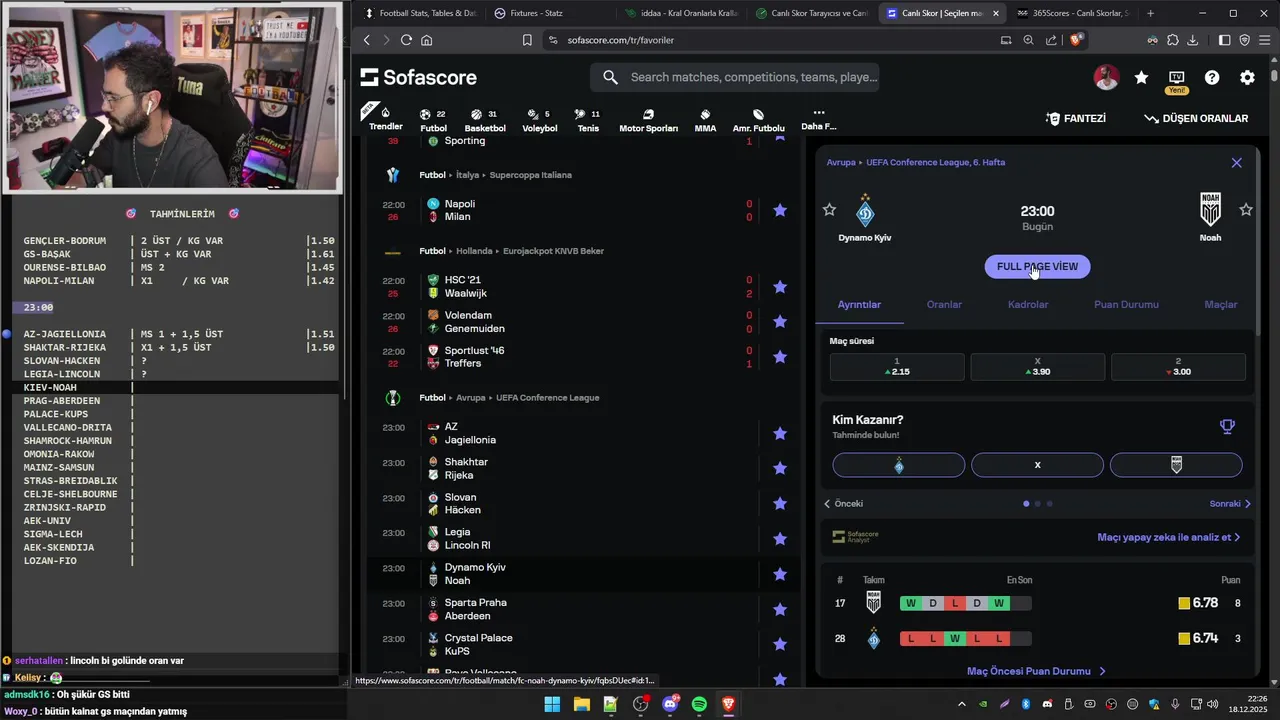This screenshot has height=720, width=1280.
Task: Open the help question mark icon
Action: pos(1212,77)
